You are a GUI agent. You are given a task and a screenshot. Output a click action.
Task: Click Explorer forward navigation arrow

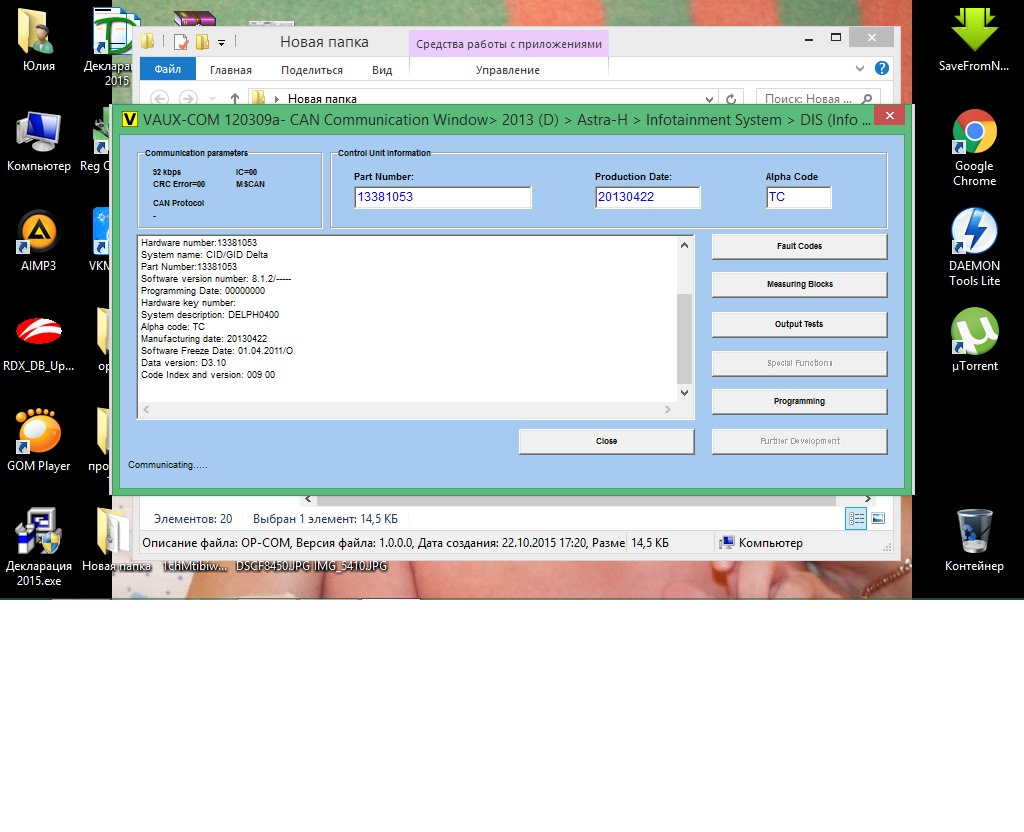(x=188, y=99)
